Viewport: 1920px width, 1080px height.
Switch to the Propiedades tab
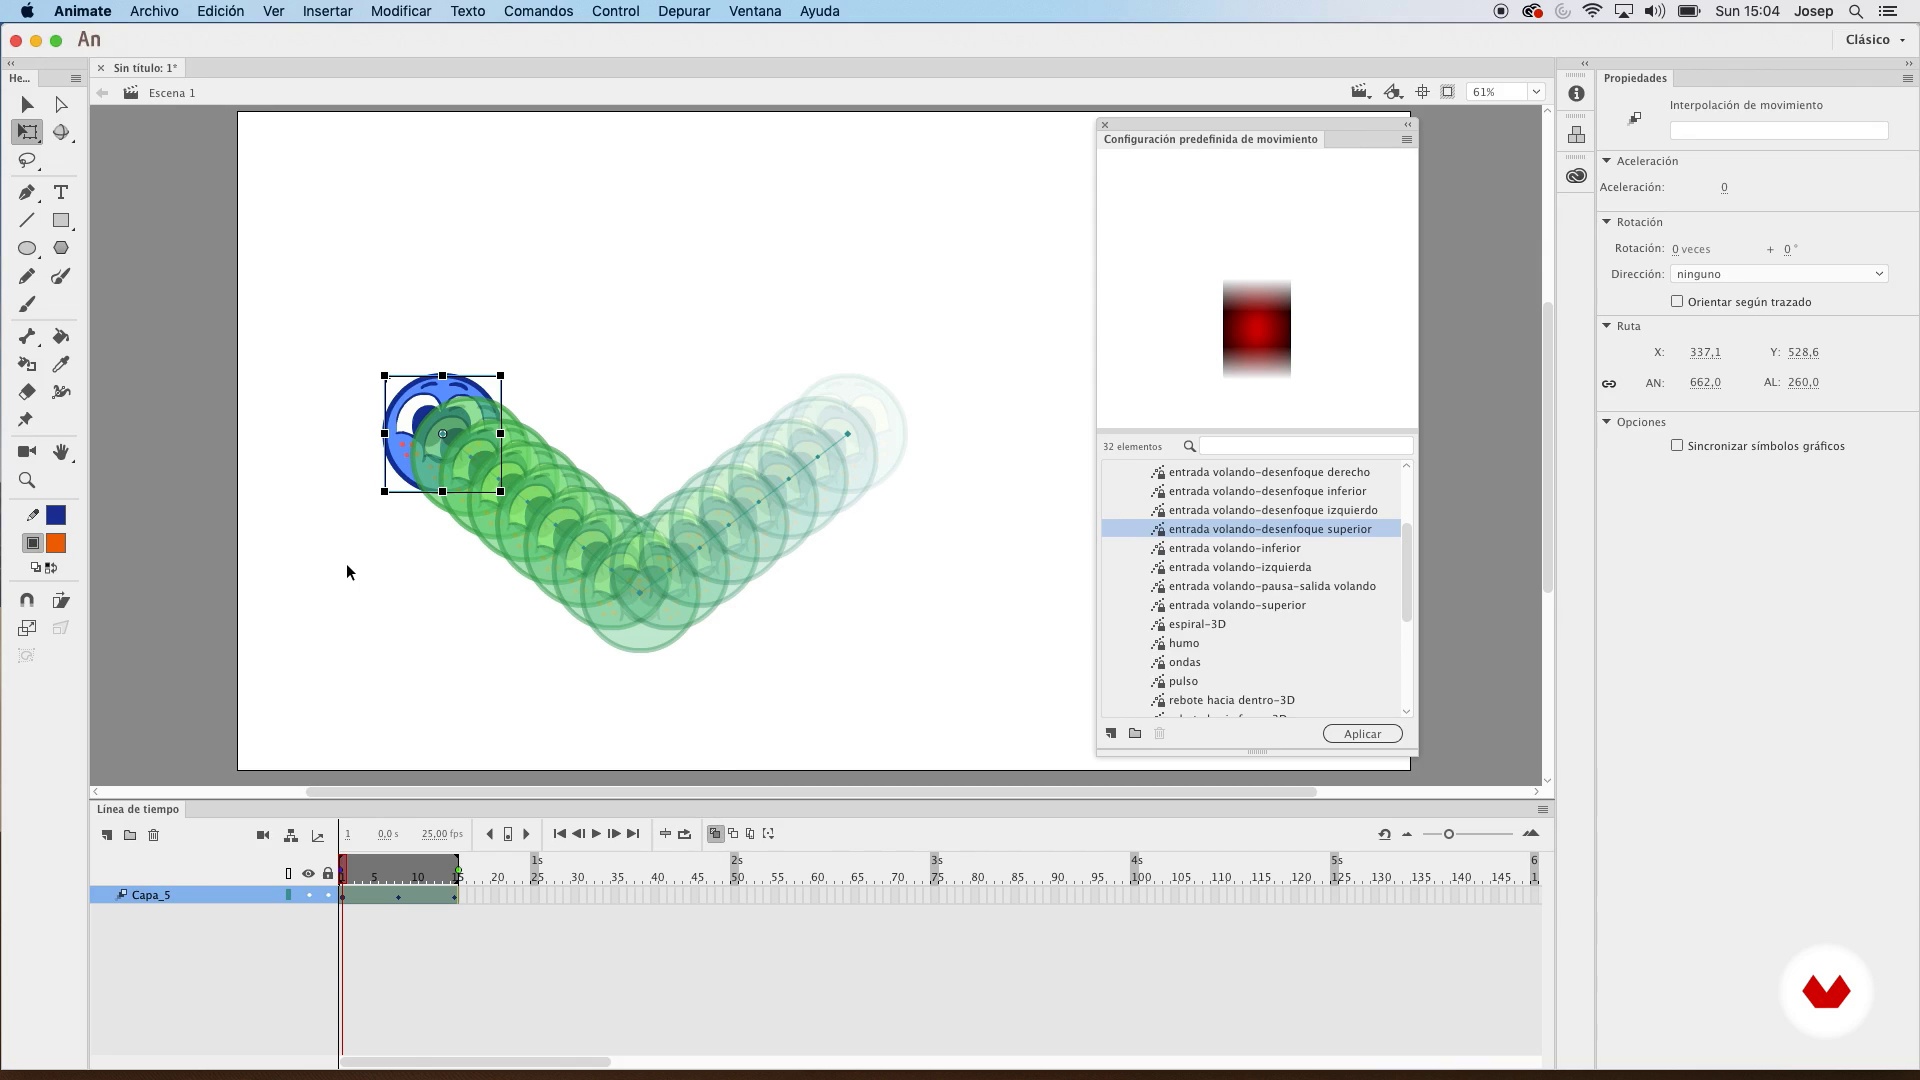[1635, 78]
